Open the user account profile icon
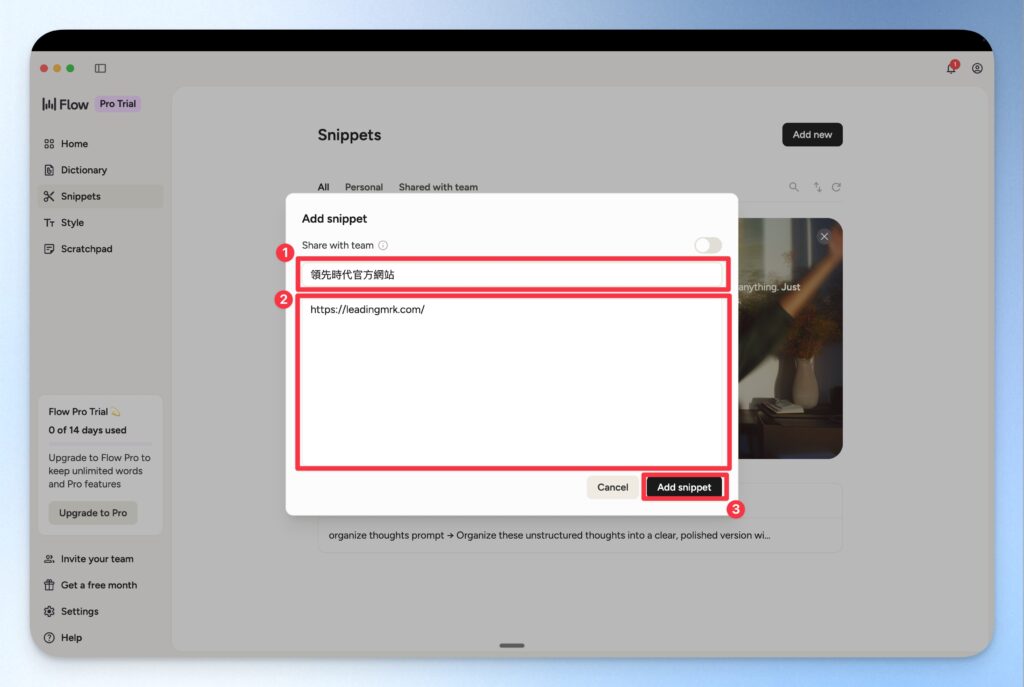Image resolution: width=1024 pixels, height=687 pixels. pyautogui.click(x=977, y=68)
